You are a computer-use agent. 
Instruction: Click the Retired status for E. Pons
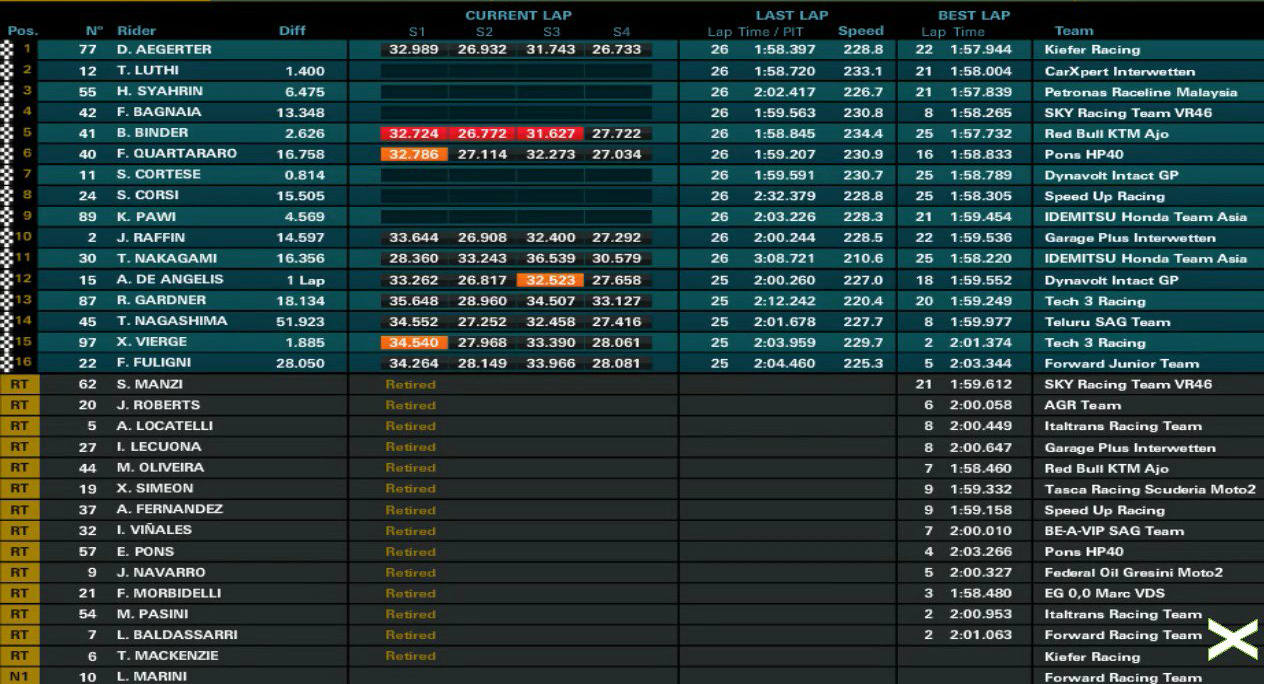[x=411, y=552]
